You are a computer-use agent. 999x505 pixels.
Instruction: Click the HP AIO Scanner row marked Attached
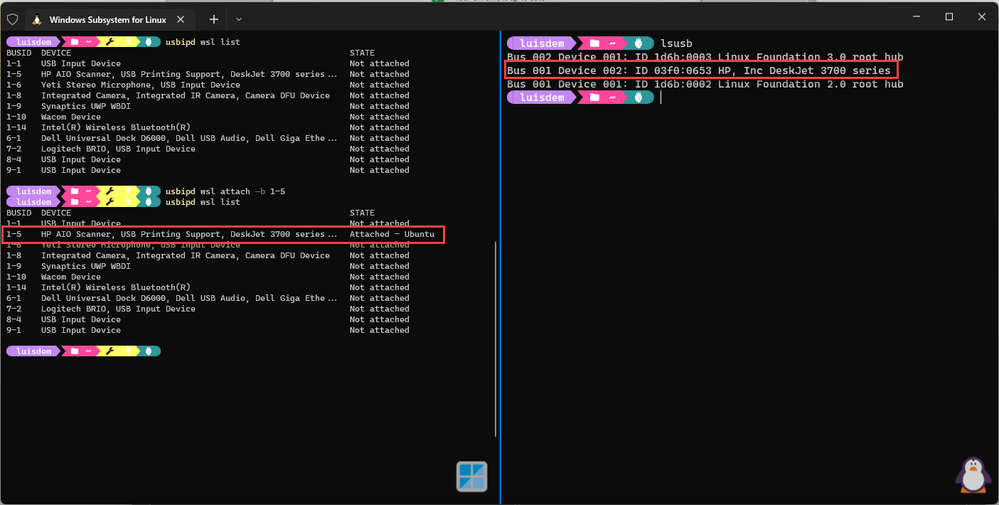(220, 234)
